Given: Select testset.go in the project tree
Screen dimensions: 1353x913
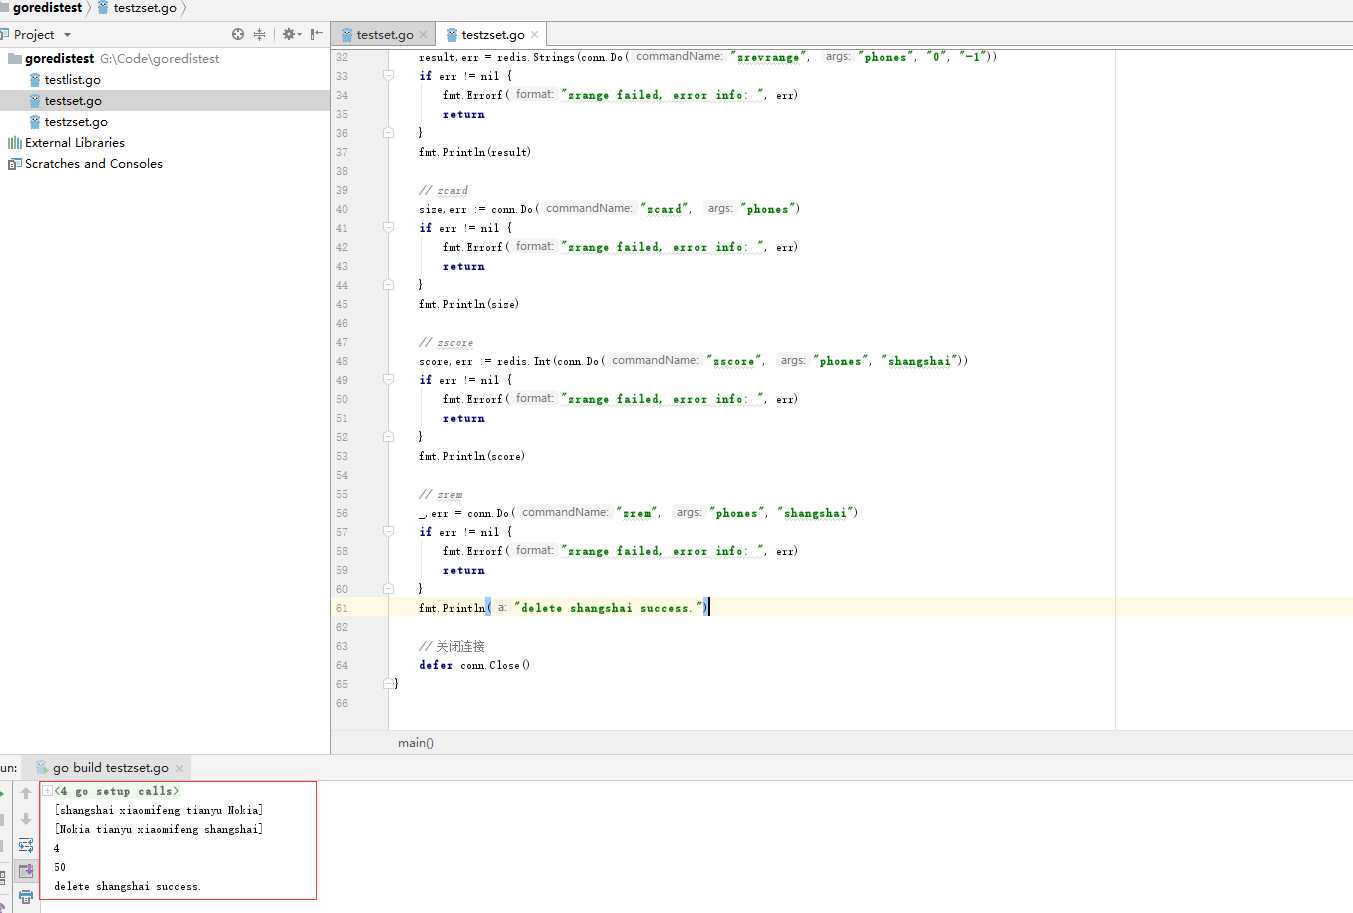Looking at the screenshot, I should (x=165, y=101).
